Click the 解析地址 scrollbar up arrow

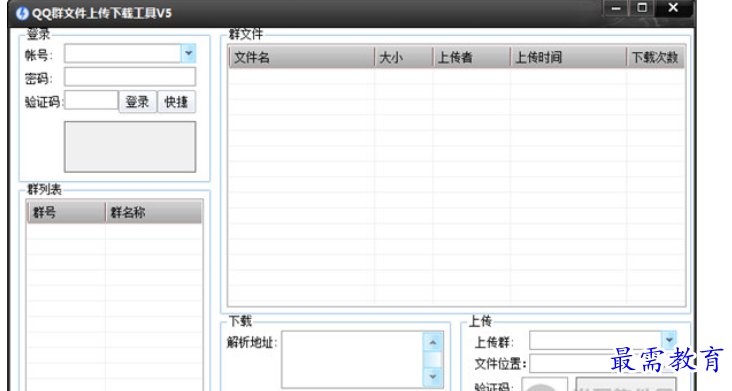click(433, 343)
